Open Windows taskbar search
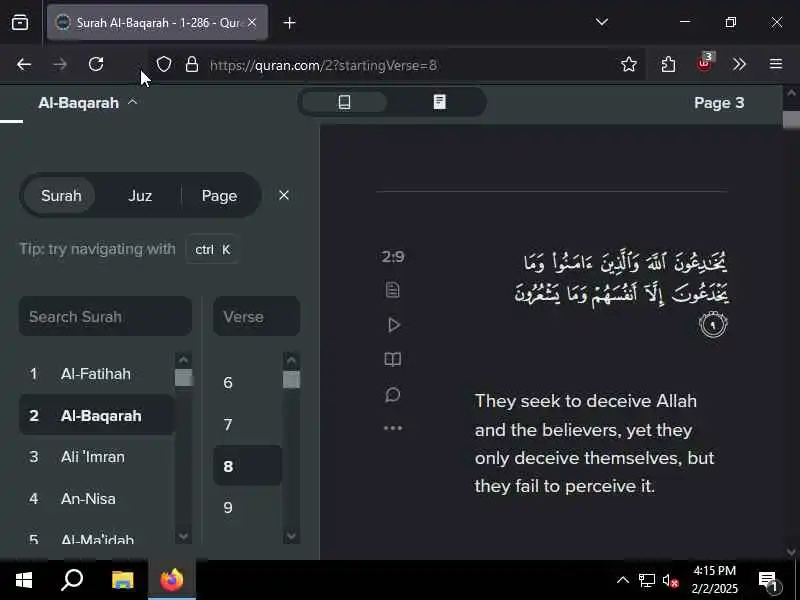The height and width of the screenshot is (600, 800). [72, 580]
